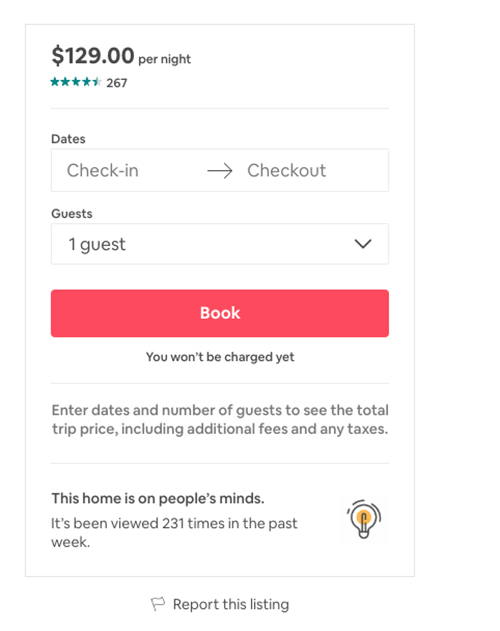Click the red Book button
This screenshot has width=500, height=631.
coord(220,313)
